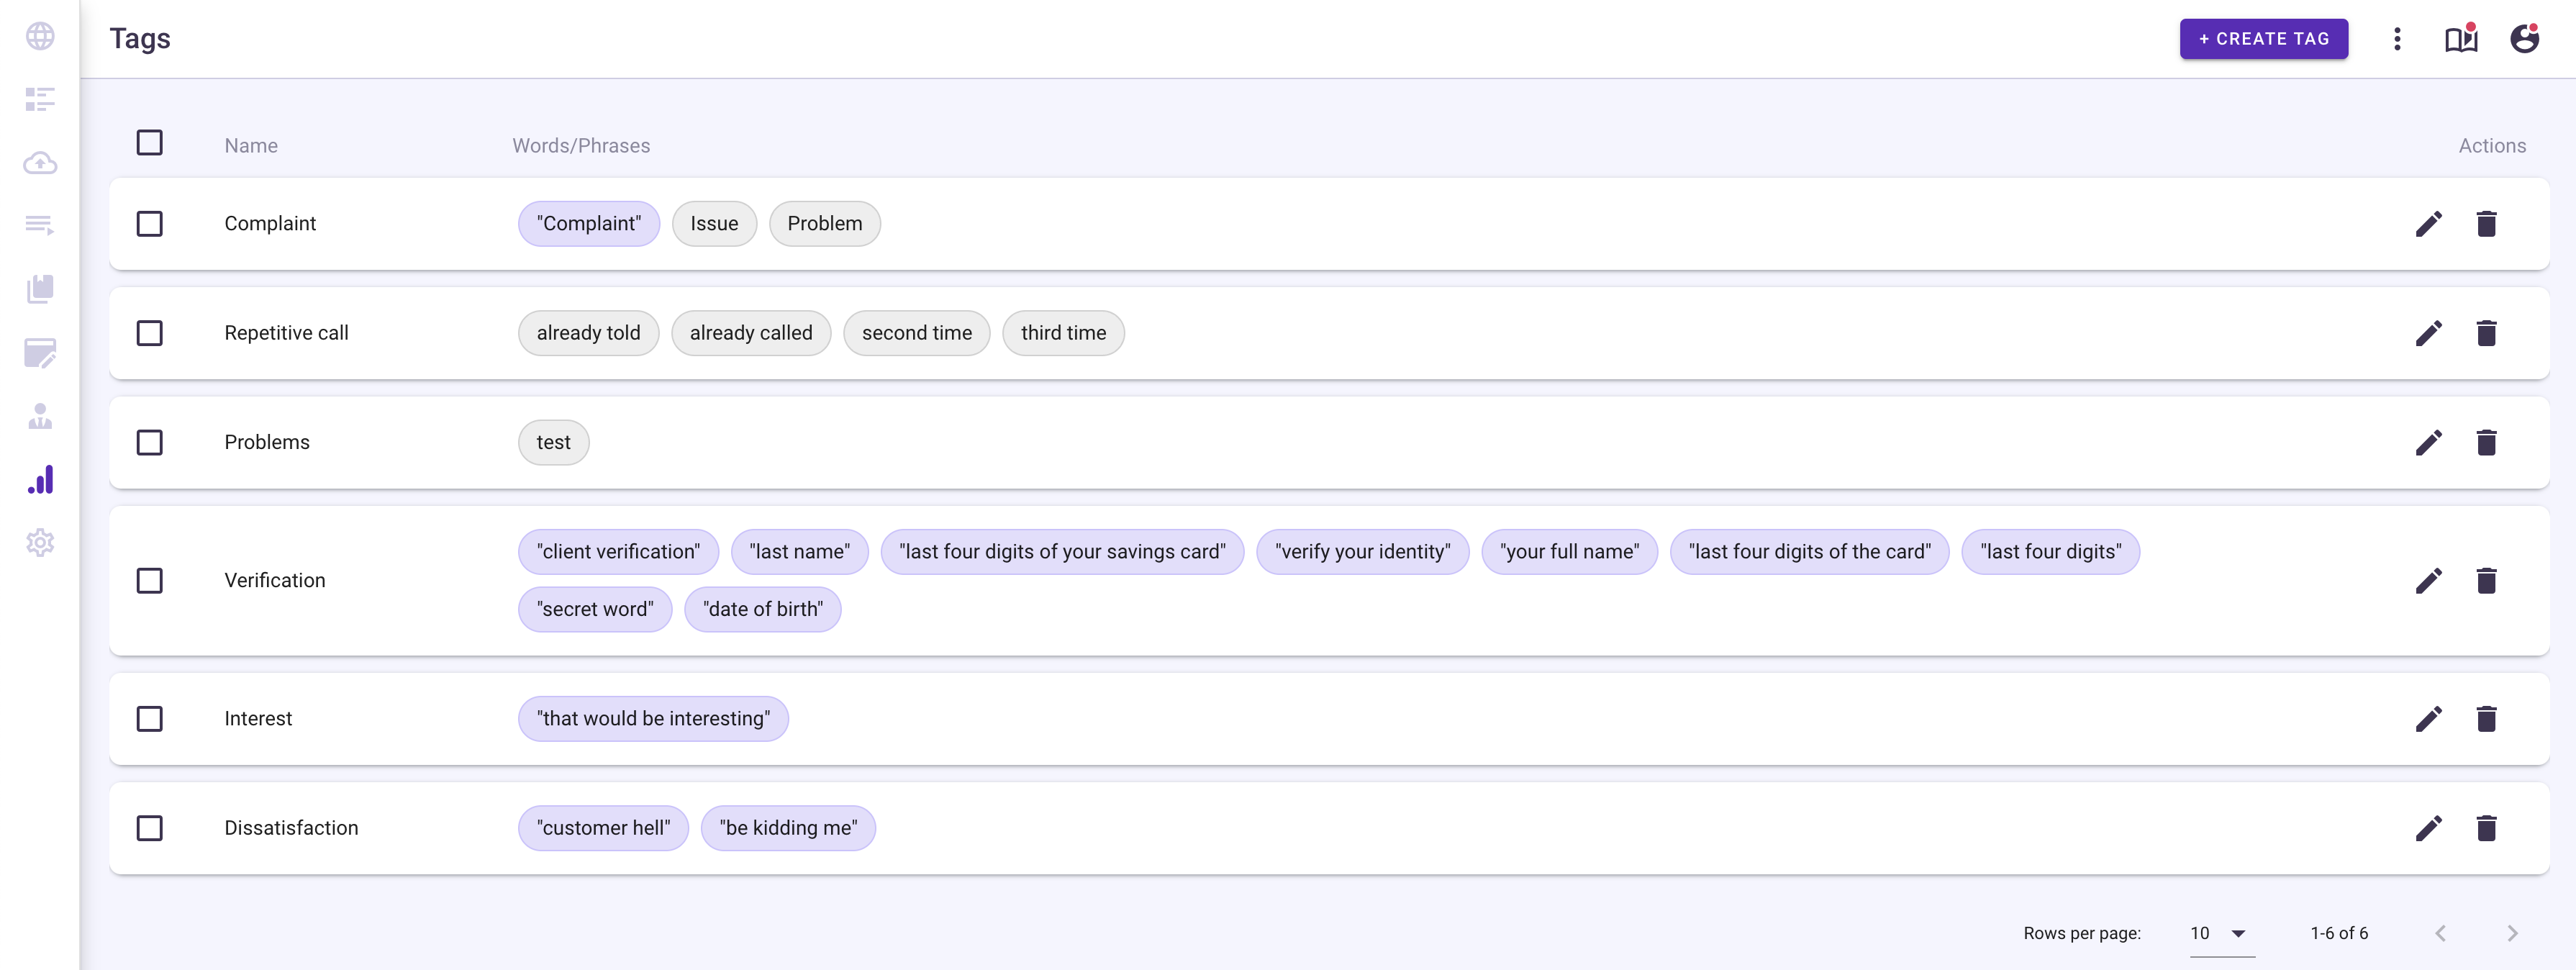
Task: Check the Verification row checkbox
Action: (x=150, y=581)
